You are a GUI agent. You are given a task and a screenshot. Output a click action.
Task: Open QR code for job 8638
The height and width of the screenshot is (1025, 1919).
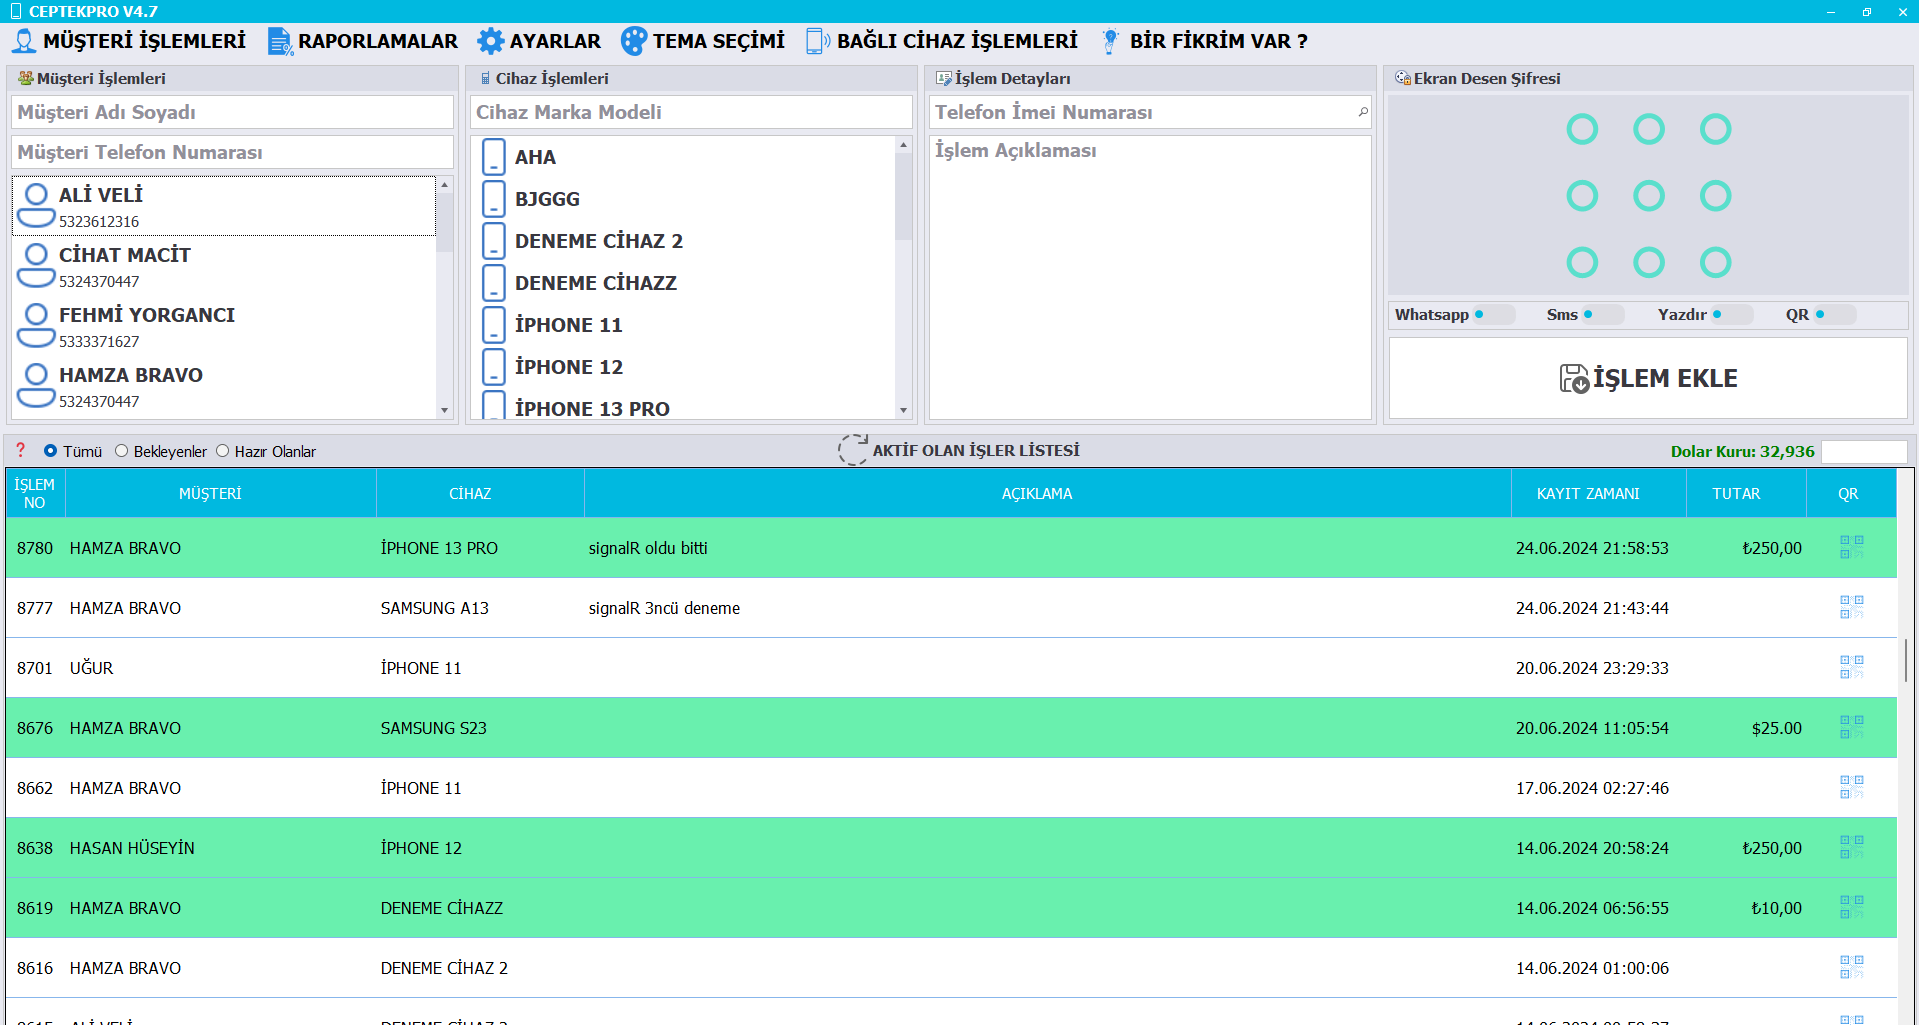(1851, 847)
